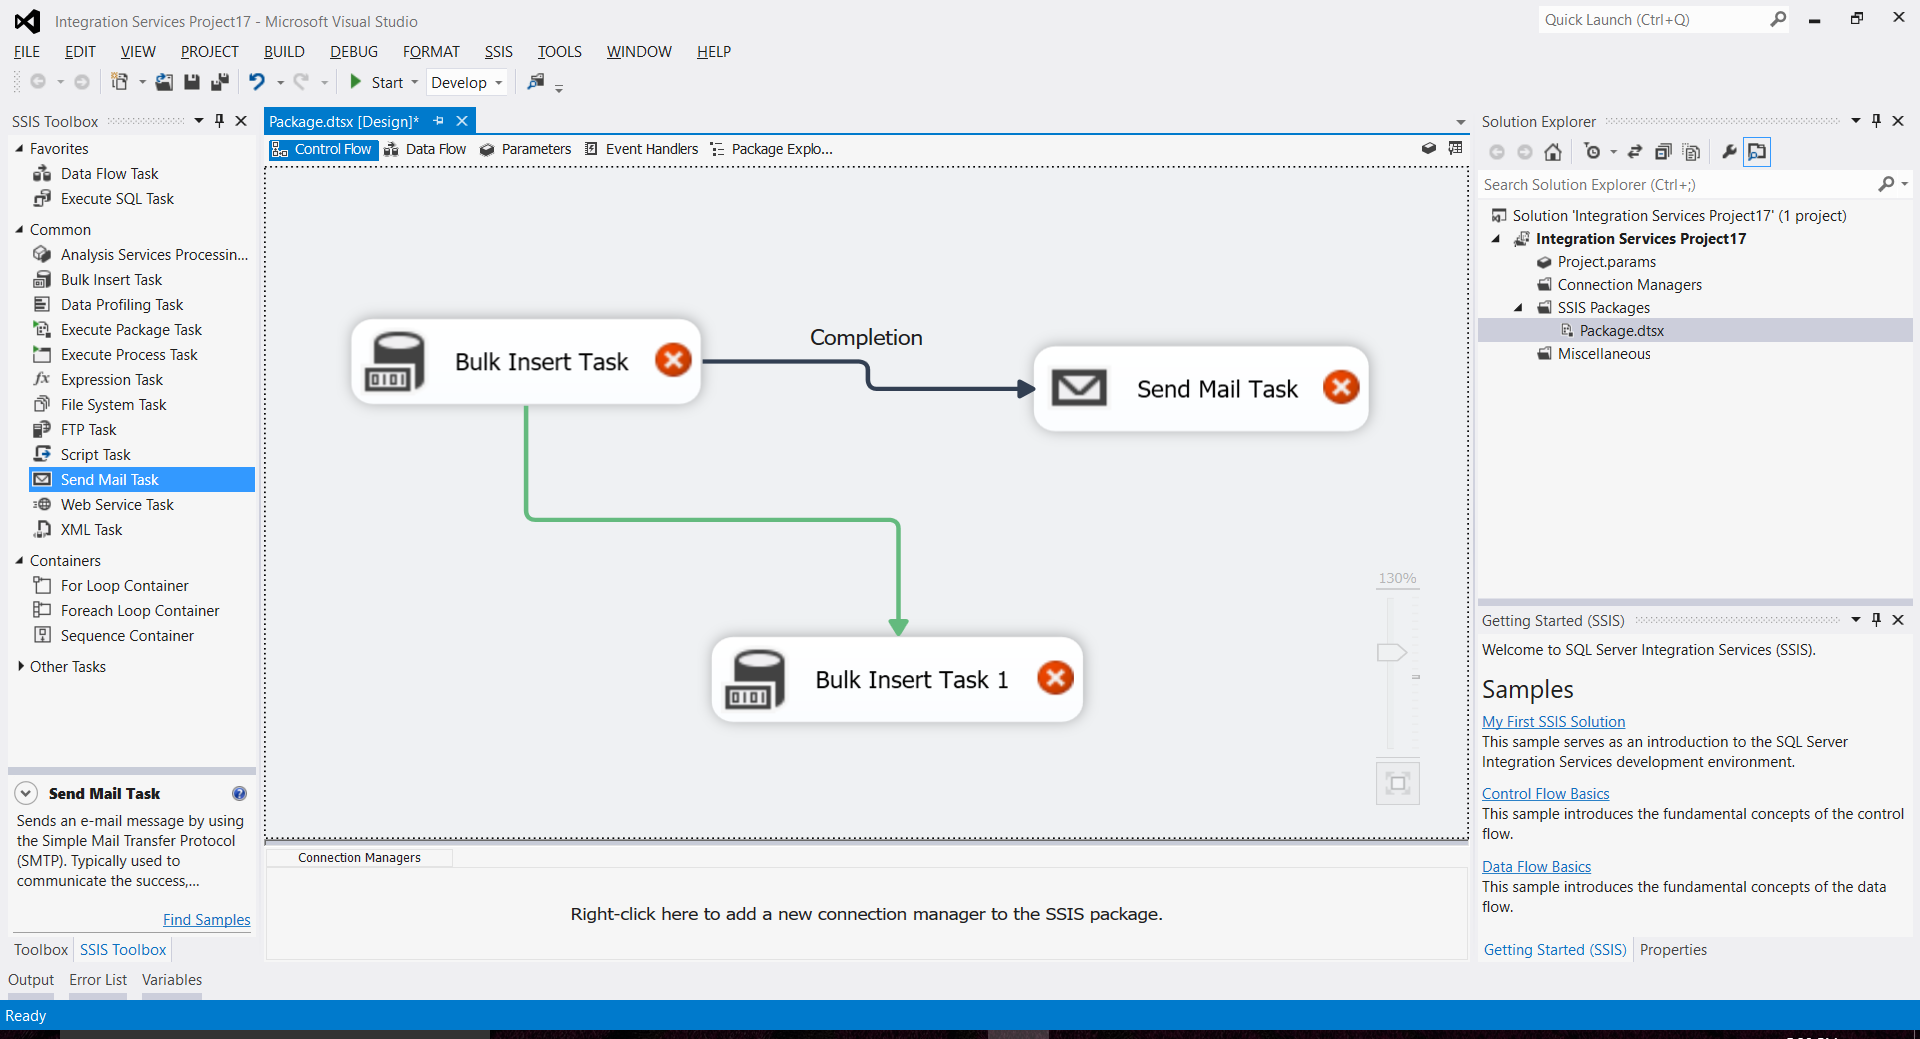Viewport: 1920px width, 1039px height.
Task: Click the Variables icon at top right of designer
Action: click(x=1456, y=148)
